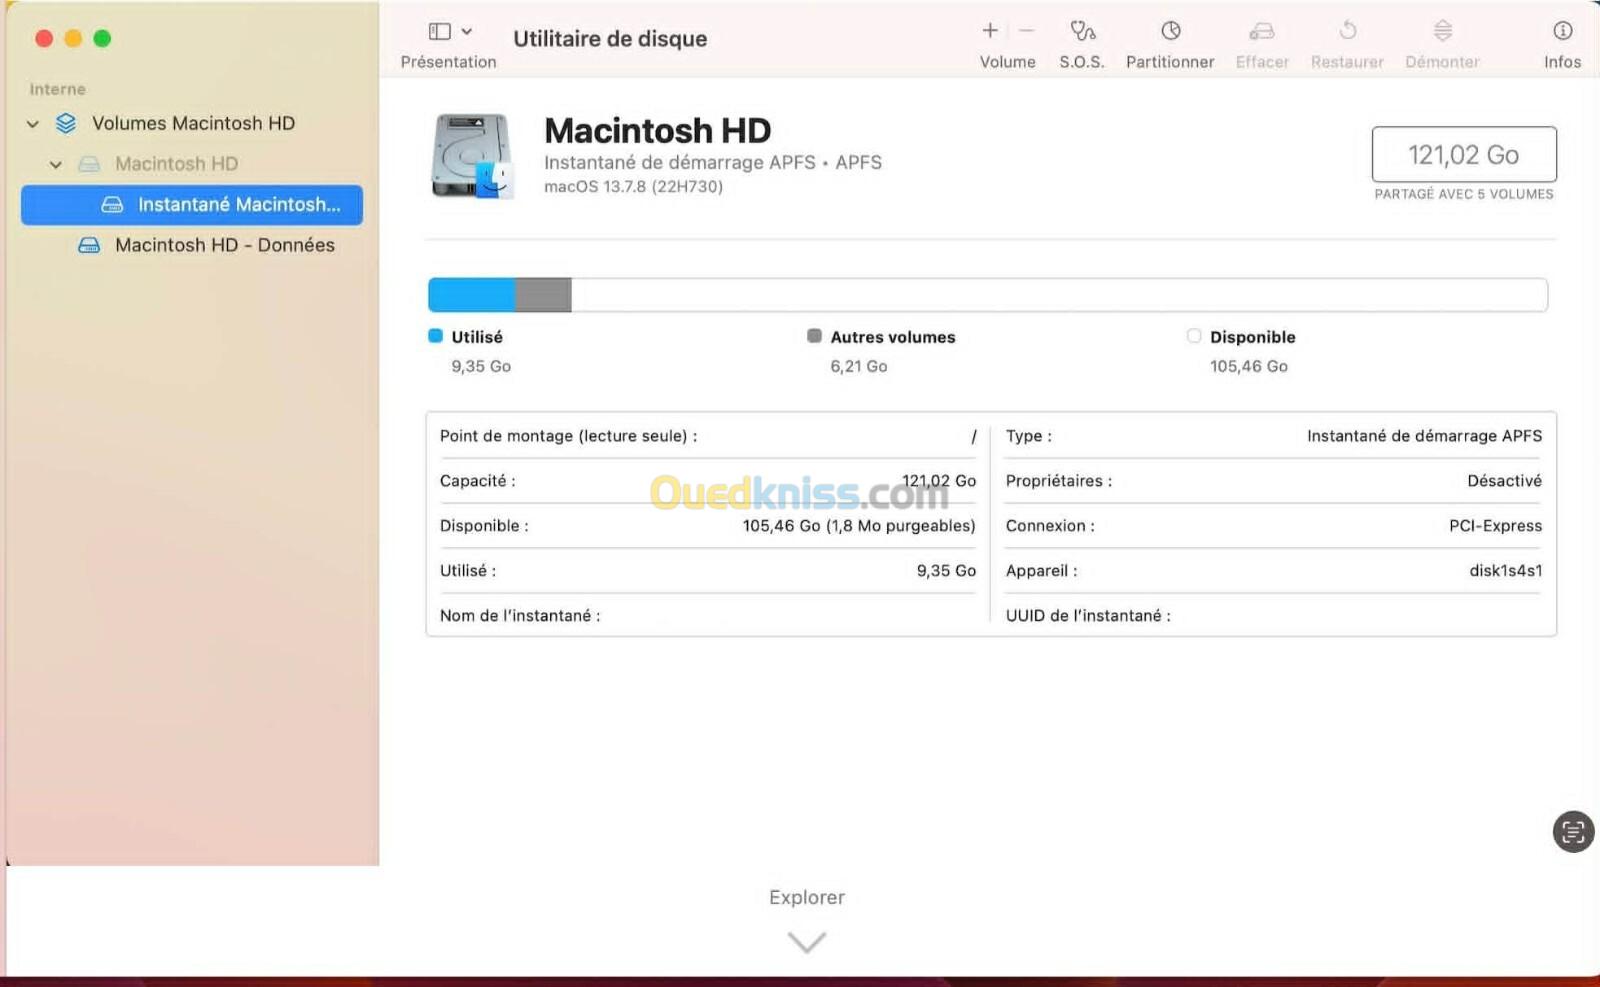
Task: Click the Désactivé owners value
Action: 1504,481
